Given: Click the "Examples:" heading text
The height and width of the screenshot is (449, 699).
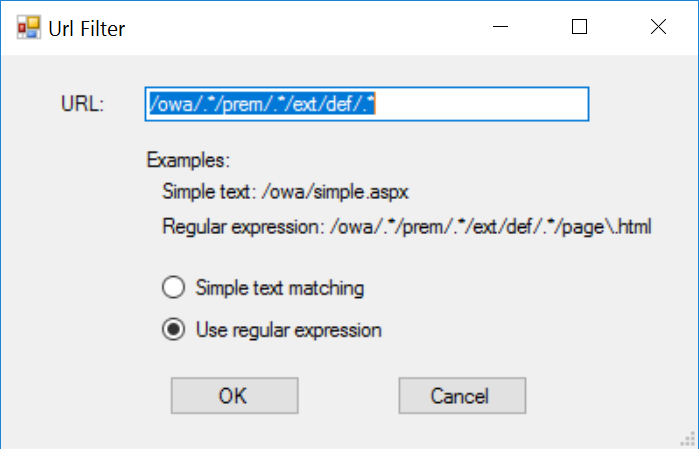Looking at the screenshot, I should coord(188,160).
